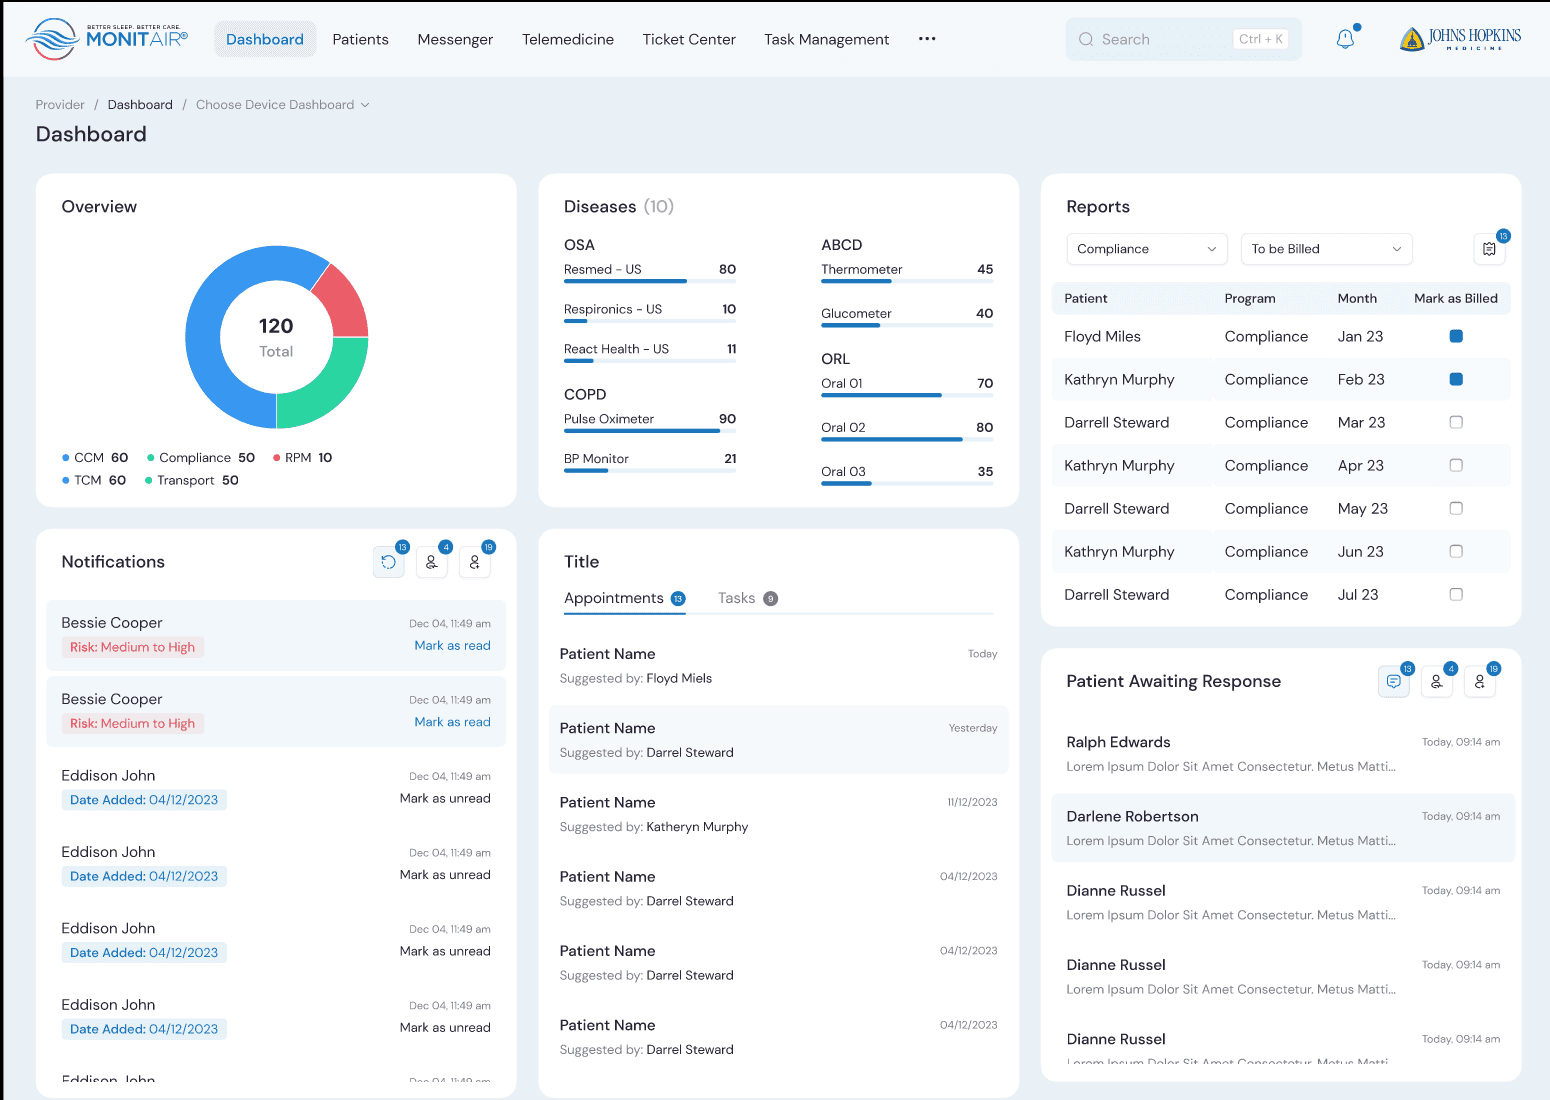The width and height of the screenshot is (1550, 1100).
Task: Uncheck Mark as Billed for Feb 23 row
Action: [1456, 379]
